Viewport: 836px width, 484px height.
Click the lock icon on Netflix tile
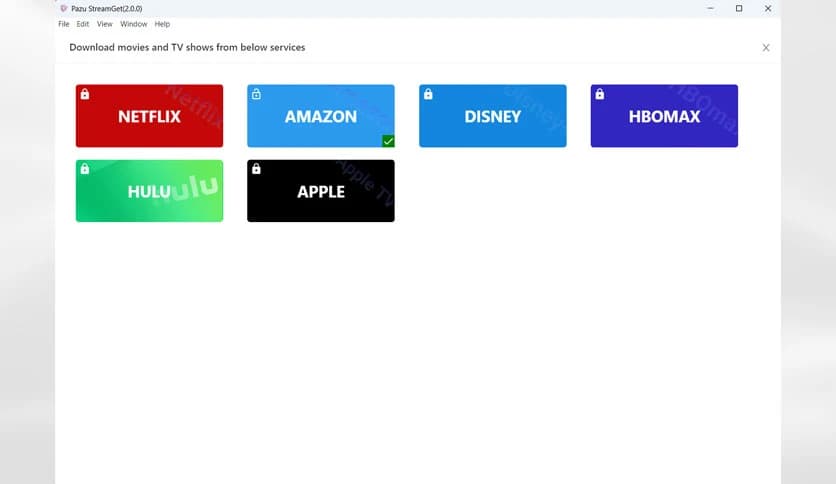pyautogui.click(x=85, y=94)
